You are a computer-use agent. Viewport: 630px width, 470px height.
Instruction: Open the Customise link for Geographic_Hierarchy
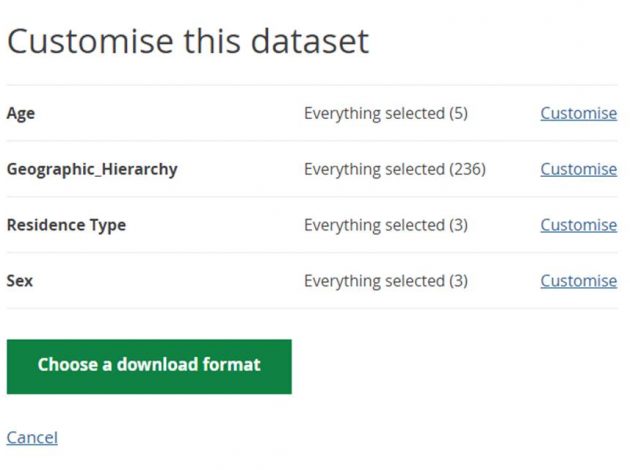click(x=579, y=169)
